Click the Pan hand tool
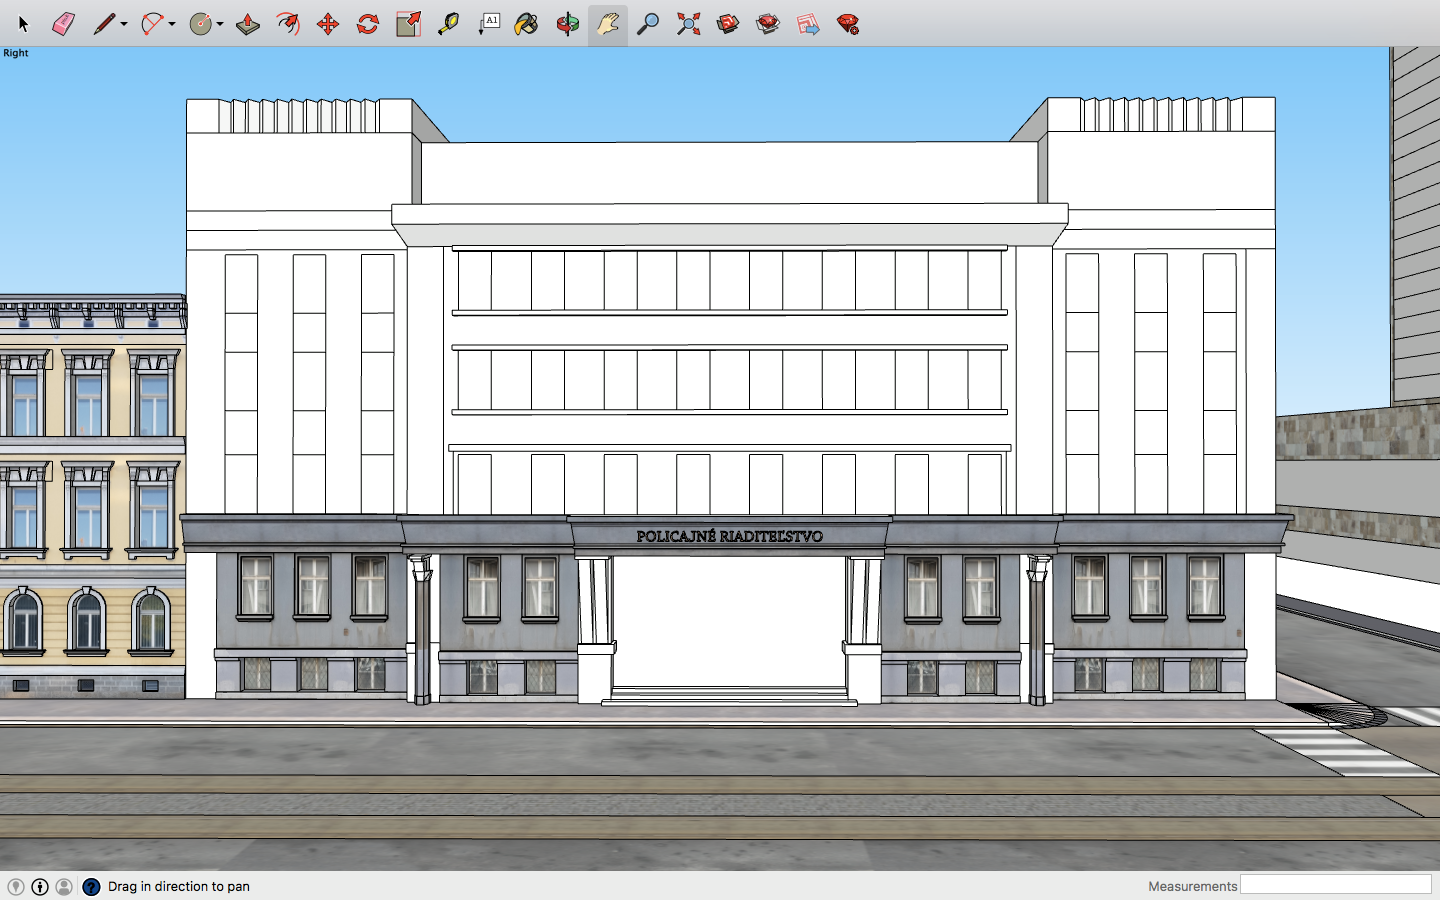 608,24
